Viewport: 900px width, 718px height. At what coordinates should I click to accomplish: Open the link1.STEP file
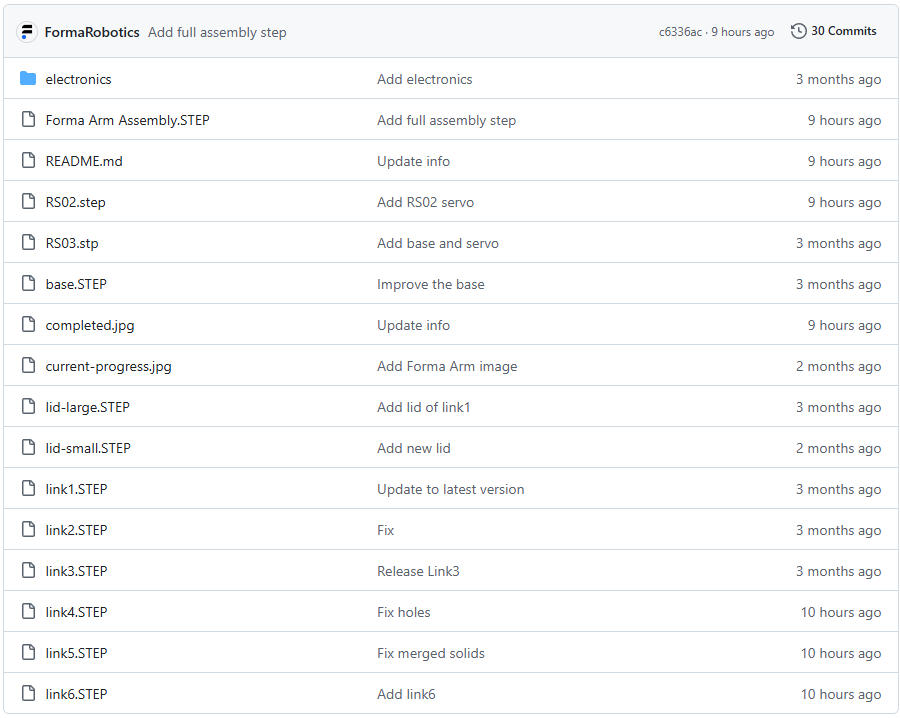(x=76, y=489)
